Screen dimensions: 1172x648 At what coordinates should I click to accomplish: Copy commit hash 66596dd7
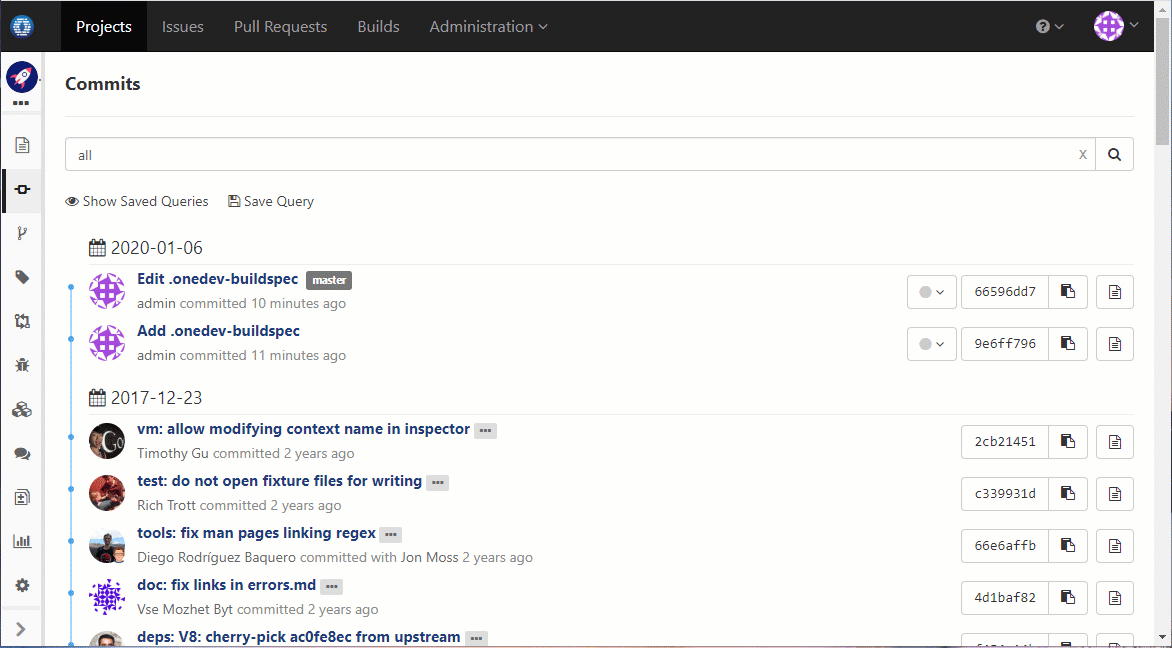[x=1068, y=291]
